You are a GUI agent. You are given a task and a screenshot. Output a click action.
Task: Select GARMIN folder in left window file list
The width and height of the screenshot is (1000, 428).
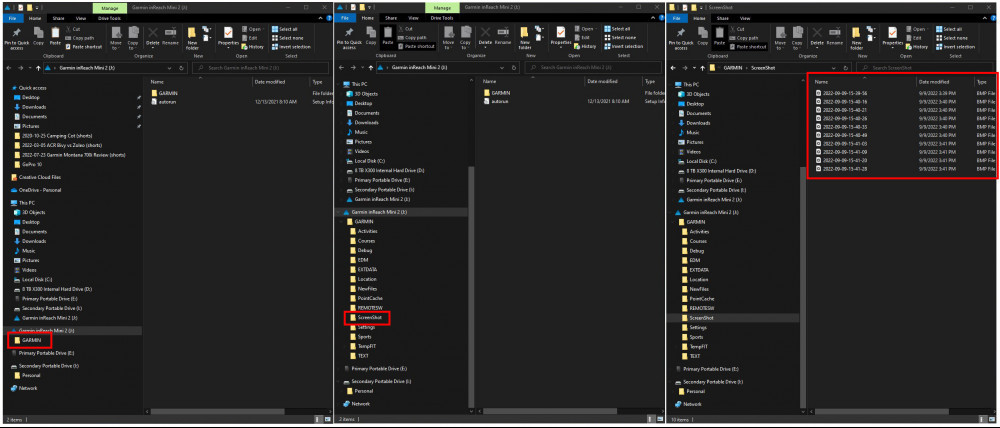tap(165, 93)
